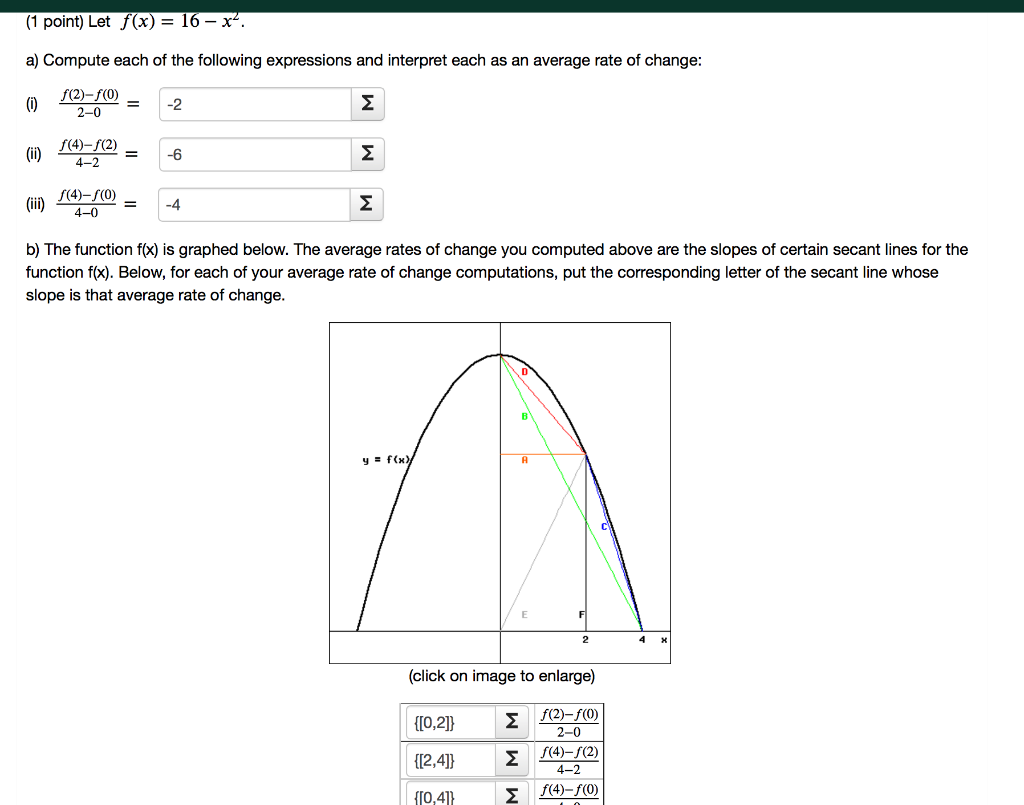Open the equation editor for answer (ii)

click(x=366, y=153)
